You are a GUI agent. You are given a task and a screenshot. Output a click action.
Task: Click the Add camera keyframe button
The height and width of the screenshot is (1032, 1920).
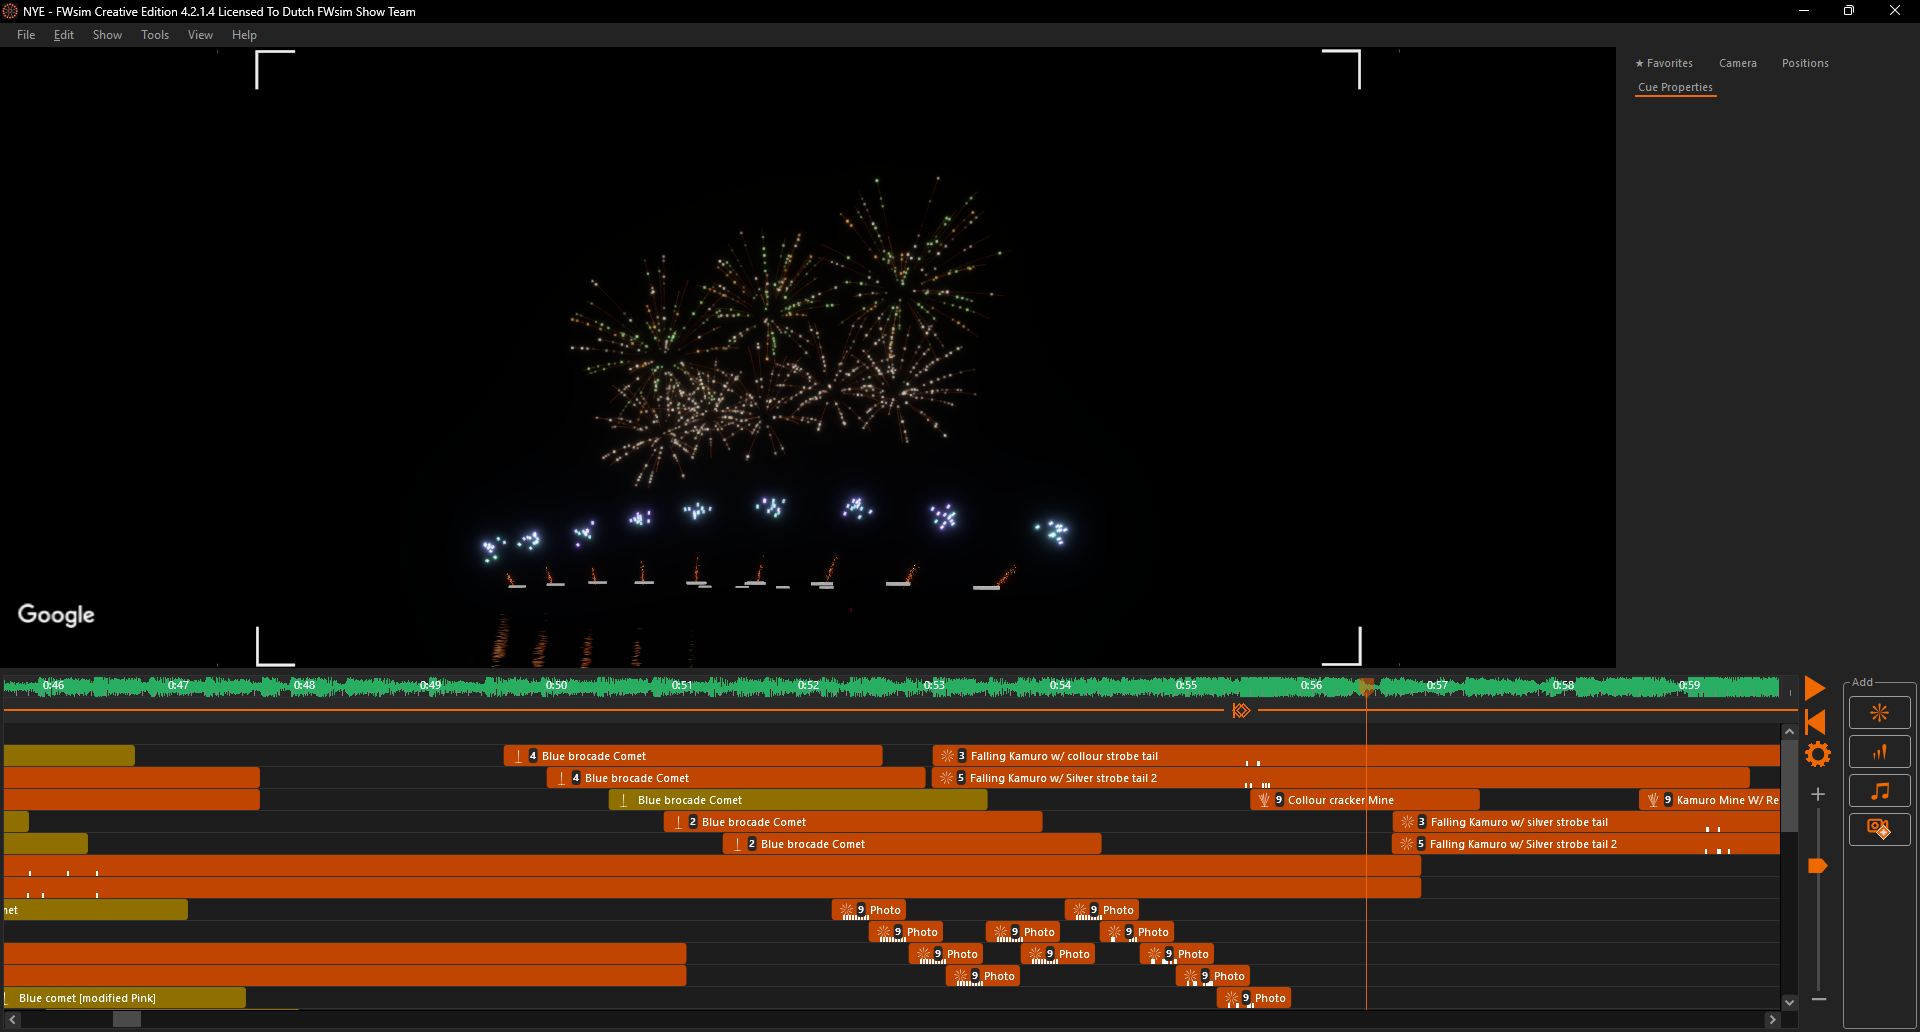[x=1879, y=829]
